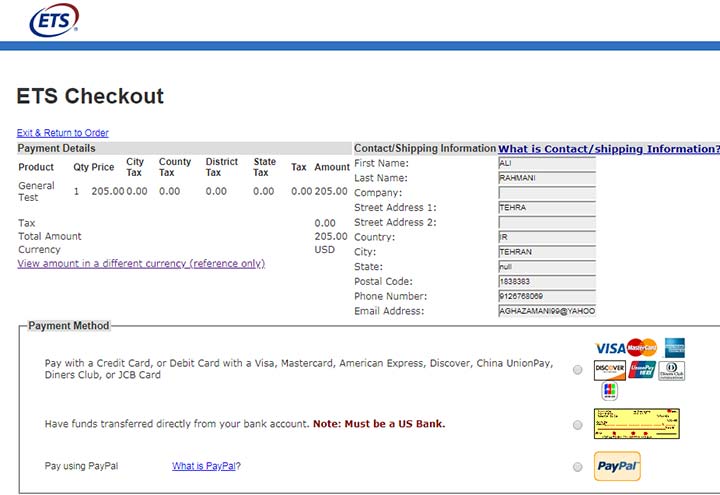The image size is (720, 495).
Task: Click the JCB card logo
Action: [x=609, y=391]
